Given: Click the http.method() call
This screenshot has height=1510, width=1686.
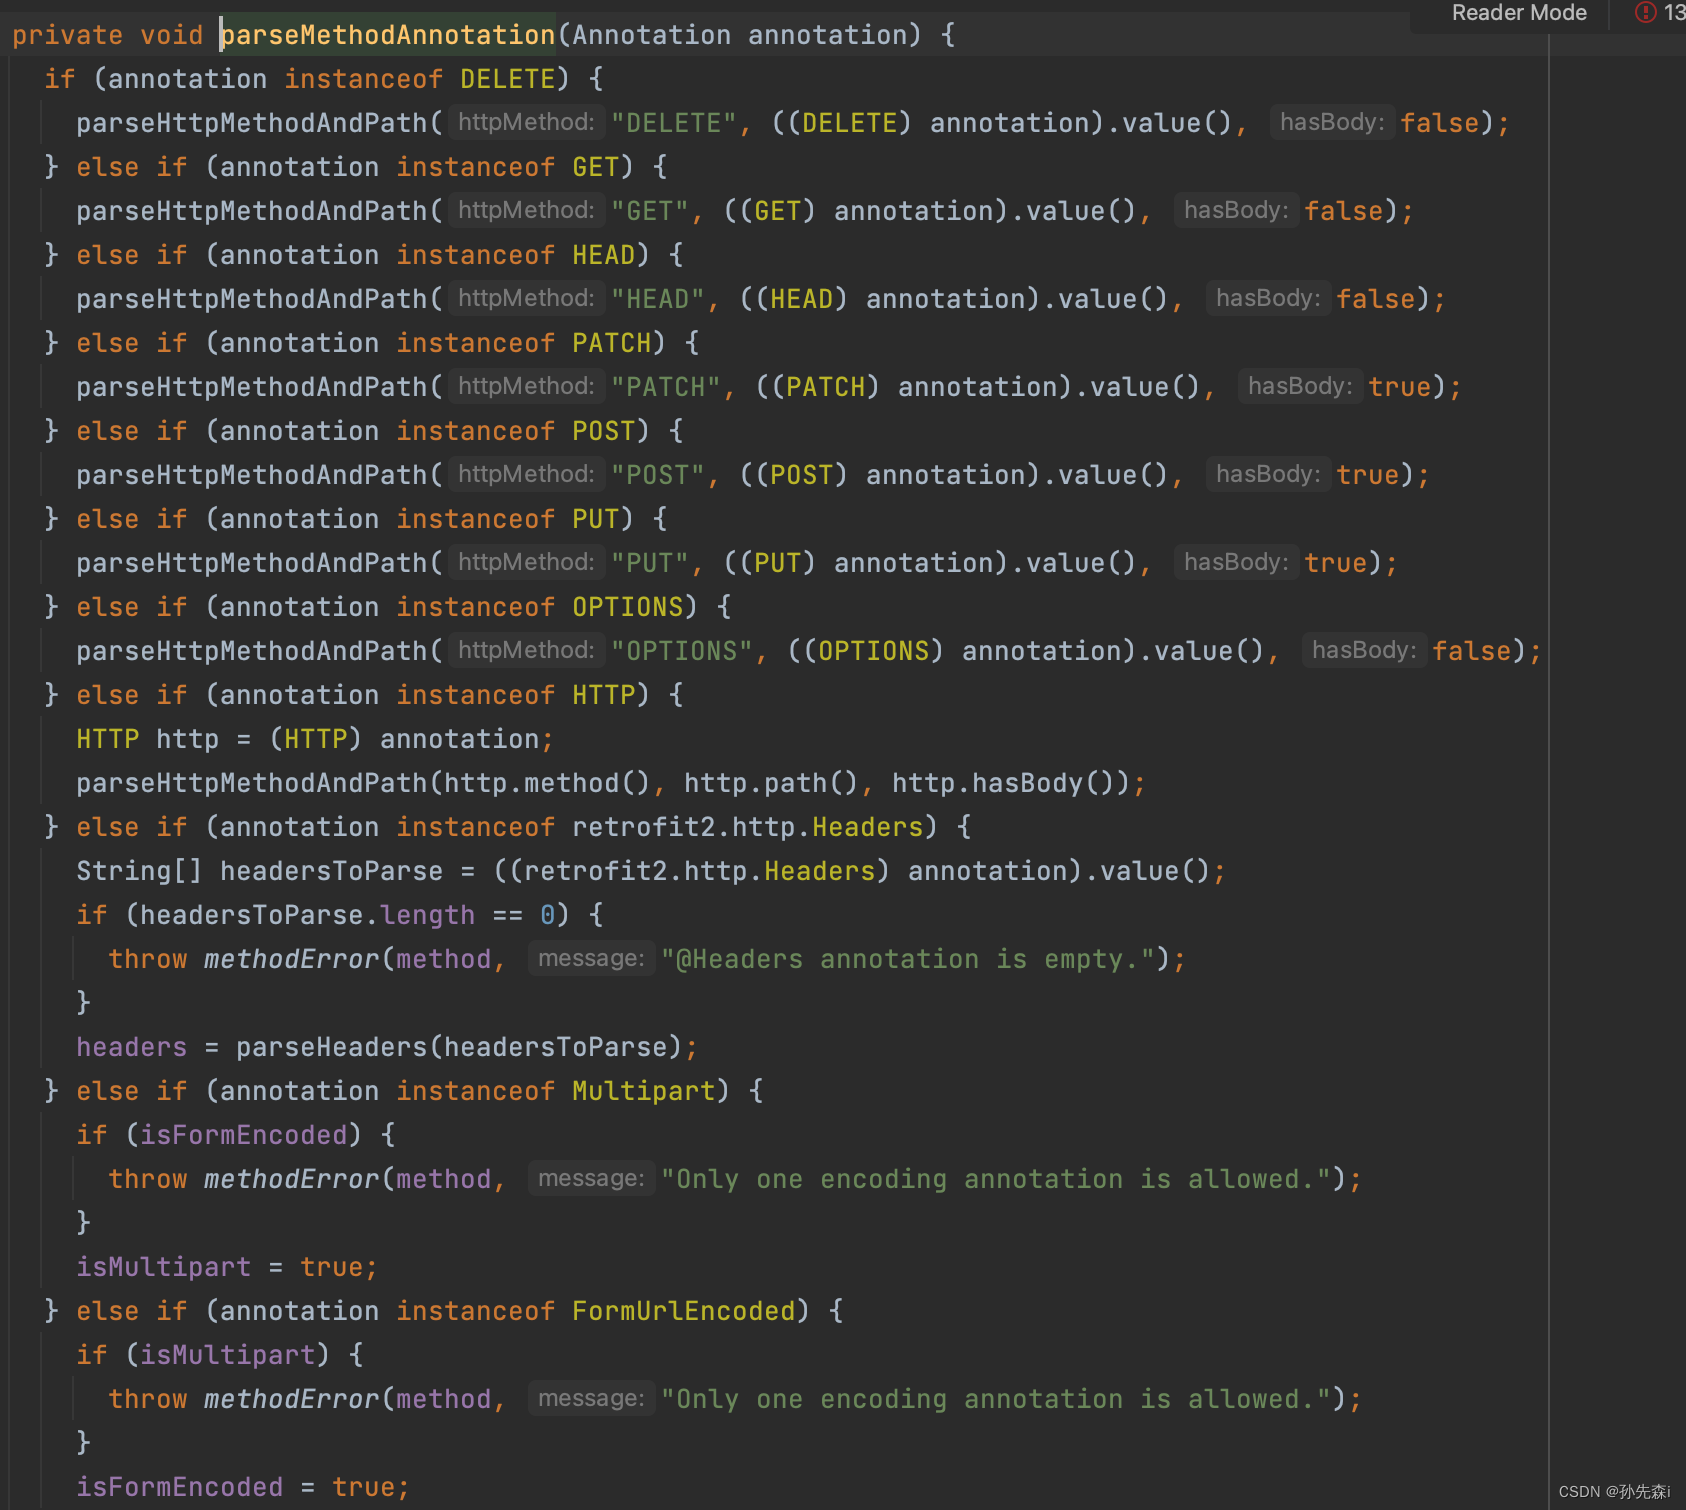Looking at the screenshot, I should 548,783.
